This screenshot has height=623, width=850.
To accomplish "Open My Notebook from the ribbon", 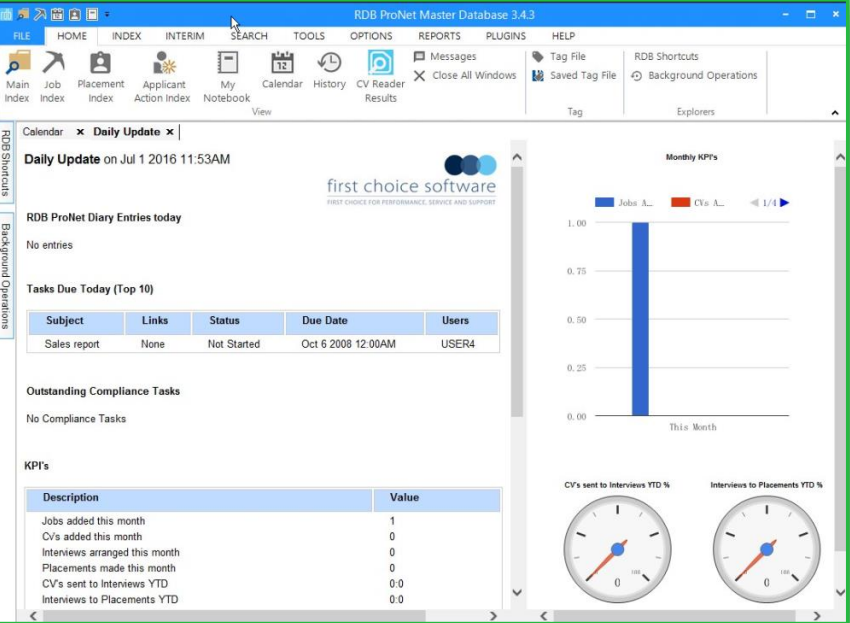I will pos(227,76).
